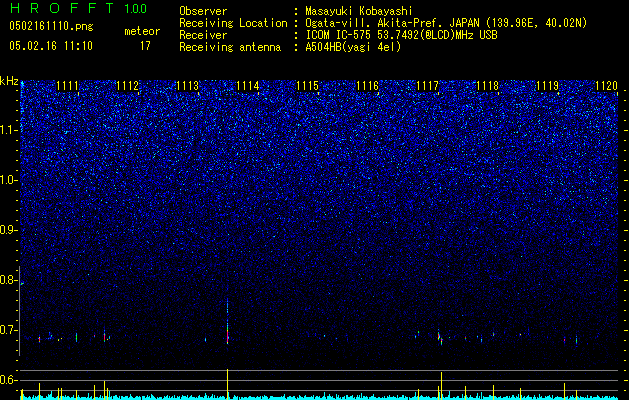Select the A504HB(yagi 4el) antenna text

353,47
